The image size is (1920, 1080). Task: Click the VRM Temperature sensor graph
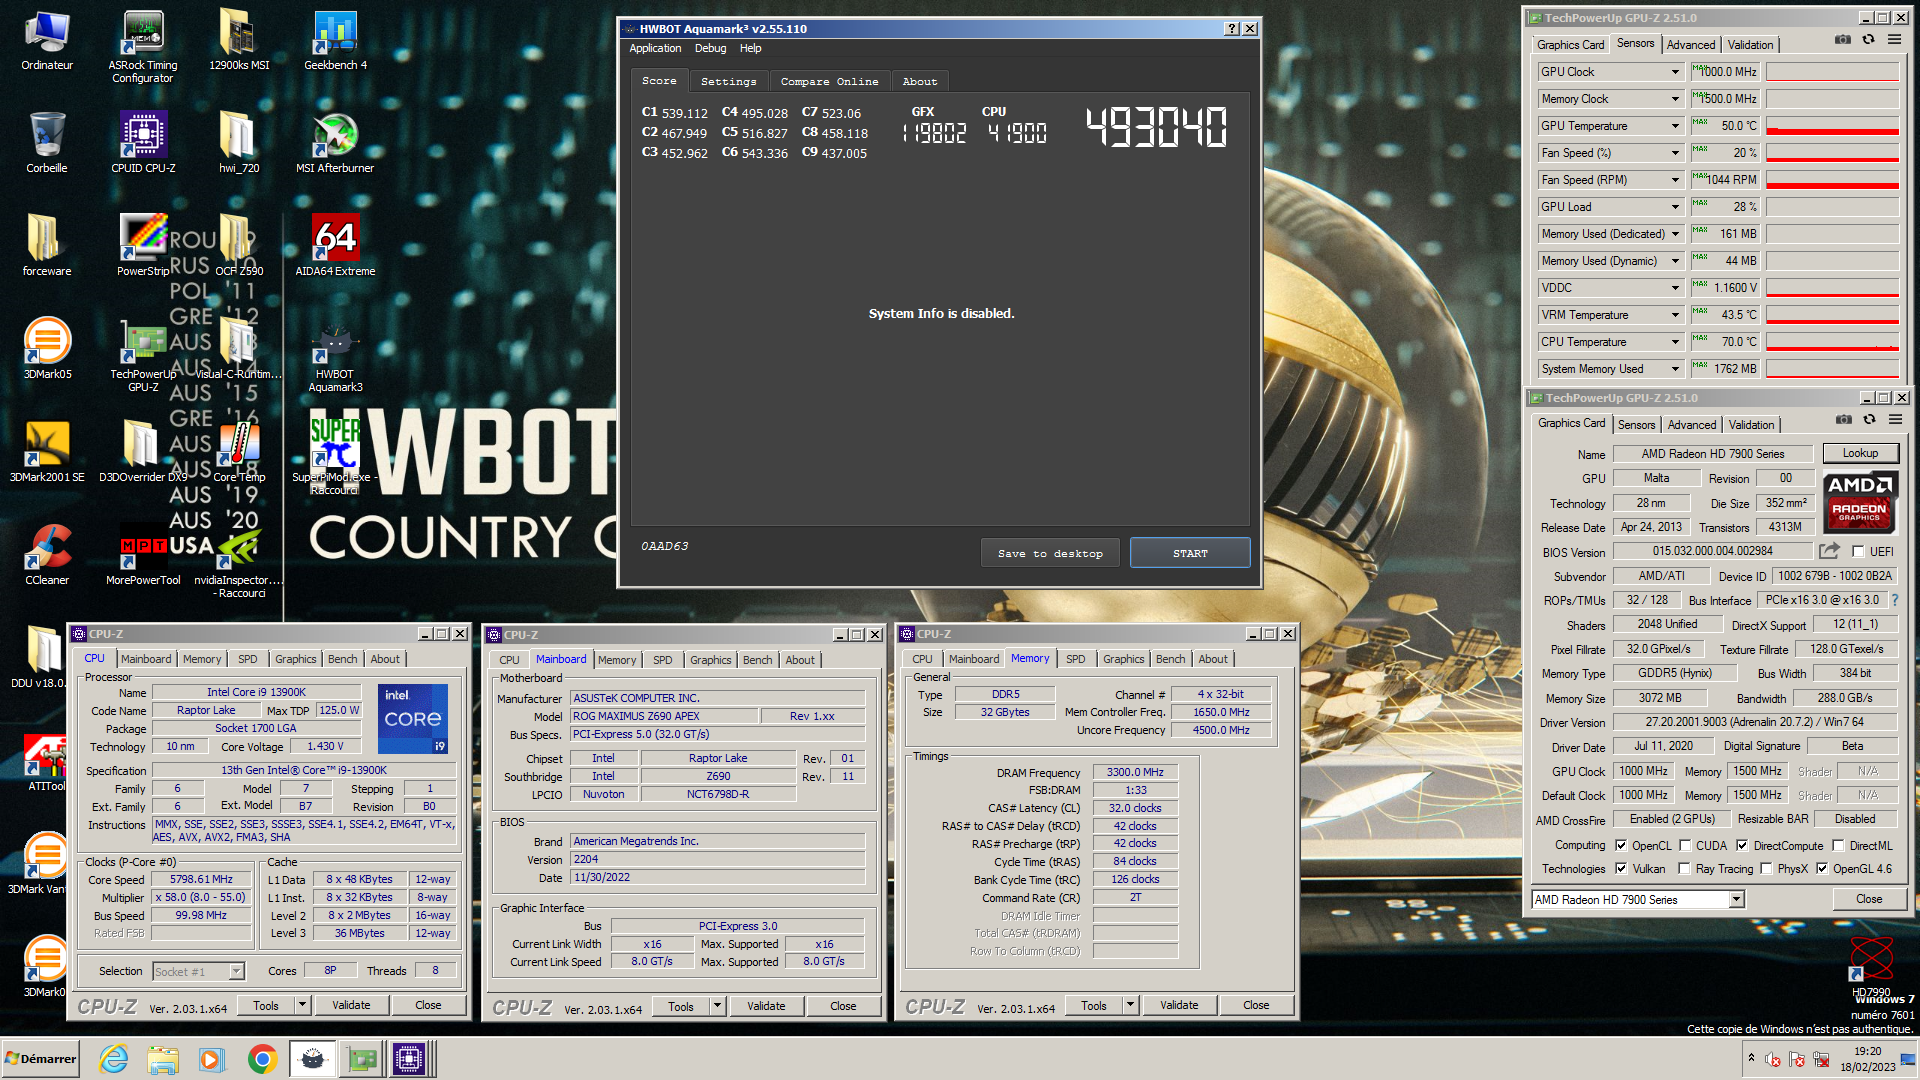point(1832,315)
